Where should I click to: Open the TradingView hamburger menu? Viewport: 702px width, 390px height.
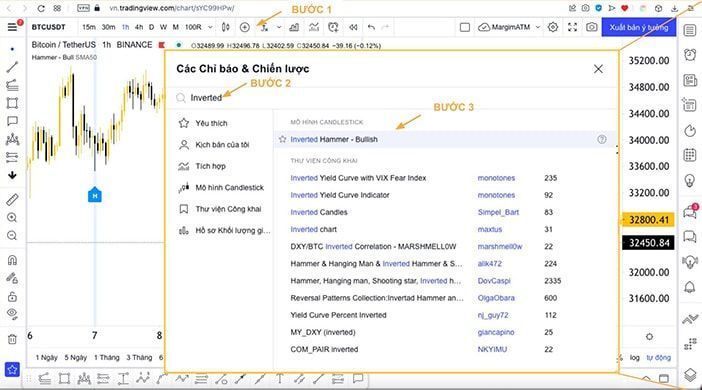pos(12,27)
